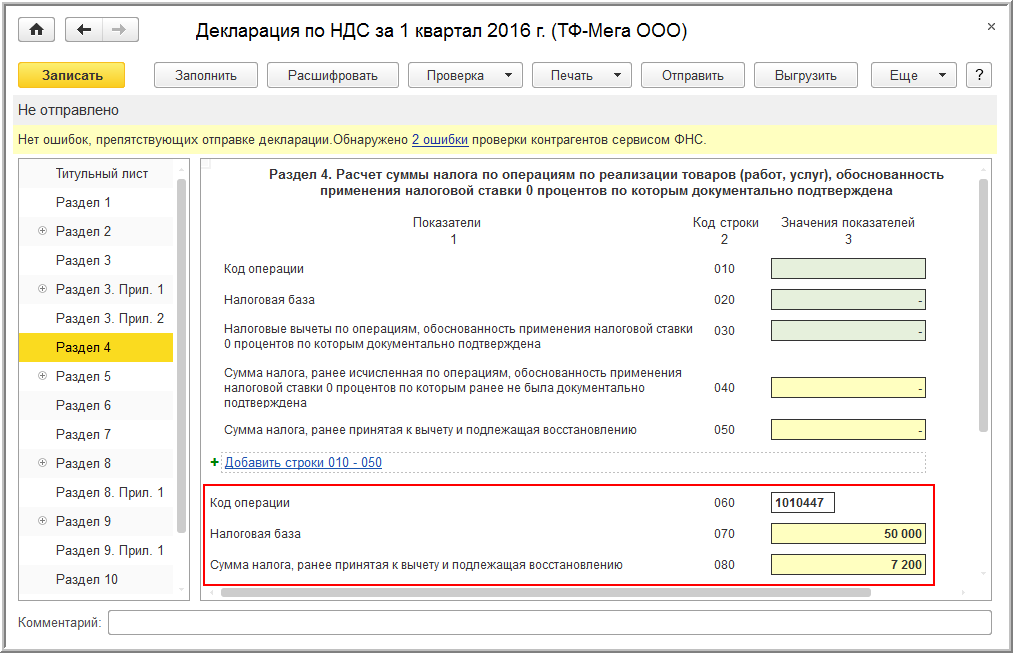Click the green plus icon to add rows
The image size is (1013, 653).
(214, 462)
